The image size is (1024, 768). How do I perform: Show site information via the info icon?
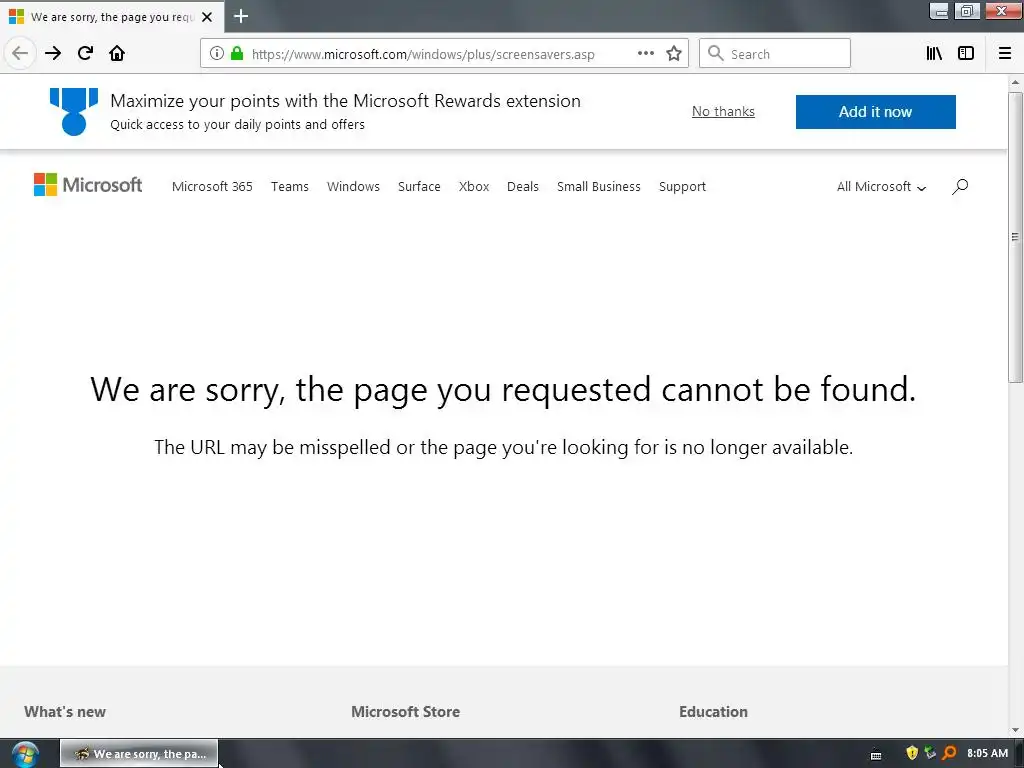[x=217, y=54]
